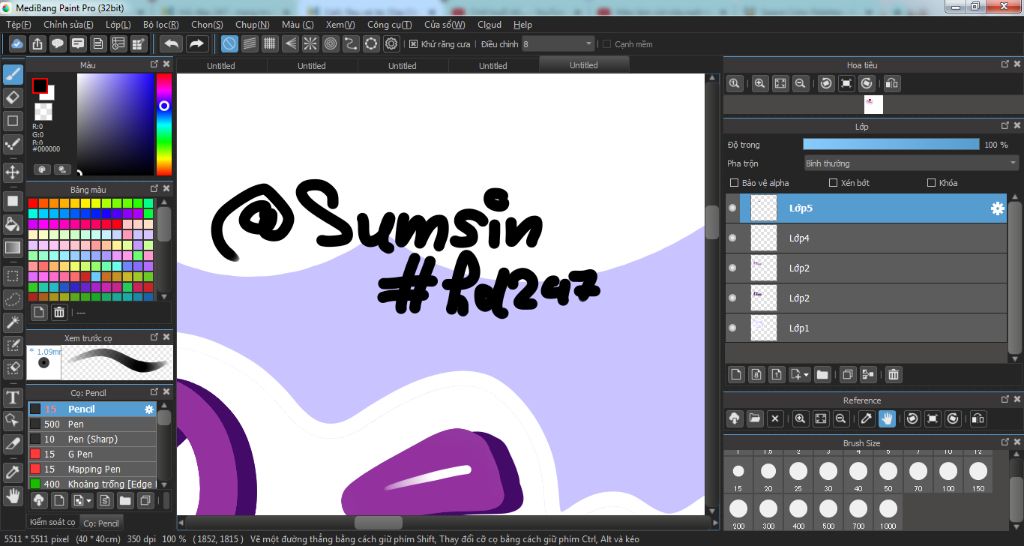Click the Redo arrow
Screen dimensions: 1024x546
(x=196, y=44)
